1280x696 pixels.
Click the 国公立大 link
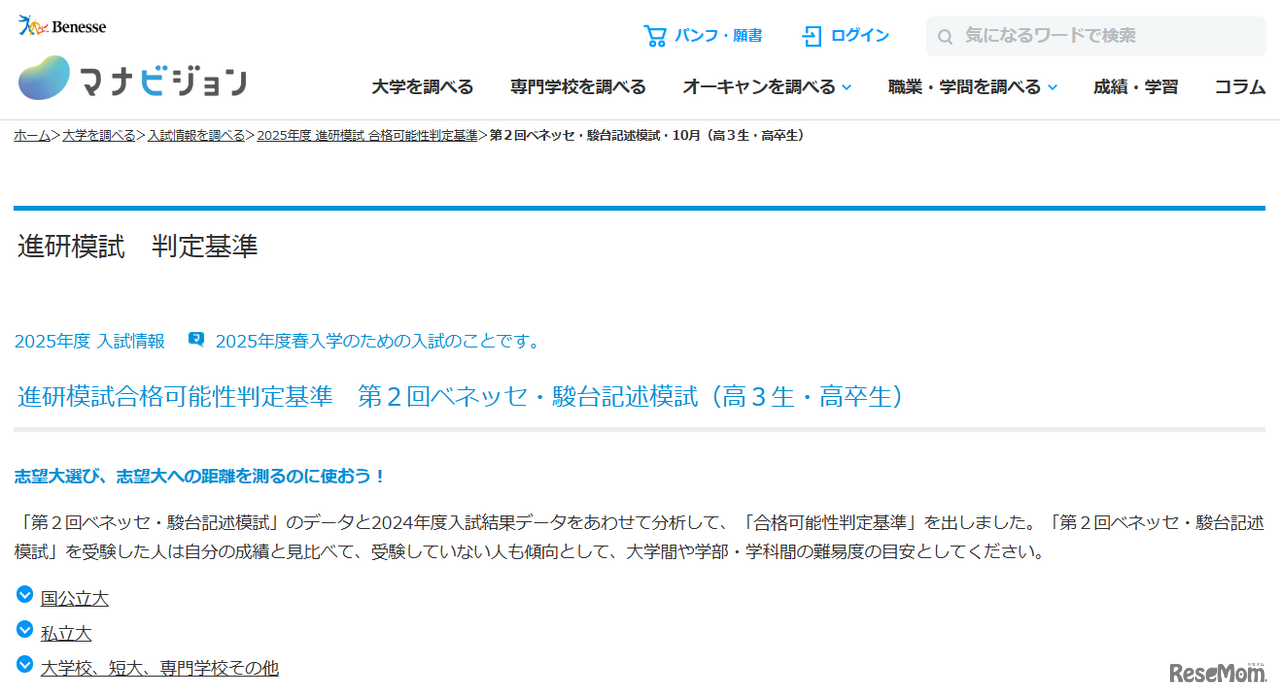pos(75,596)
